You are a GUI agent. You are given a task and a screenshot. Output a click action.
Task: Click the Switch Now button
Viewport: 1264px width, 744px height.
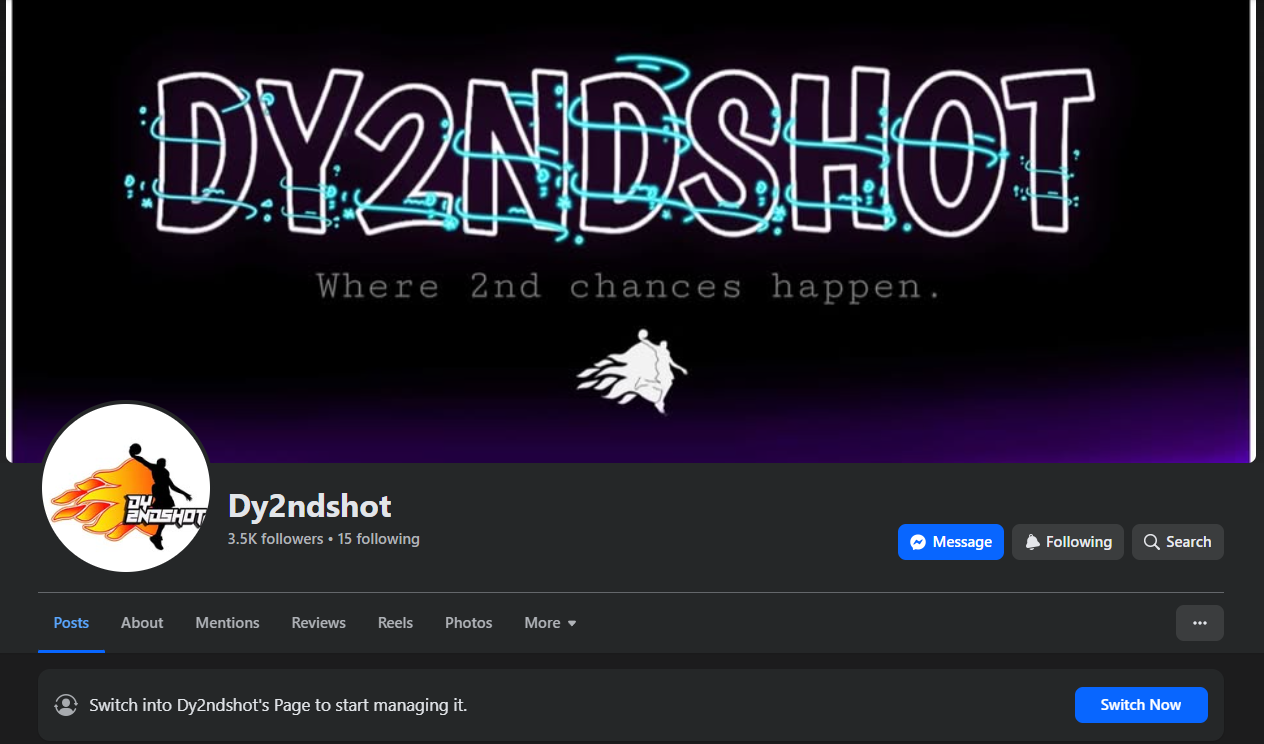click(x=1141, y=705)
